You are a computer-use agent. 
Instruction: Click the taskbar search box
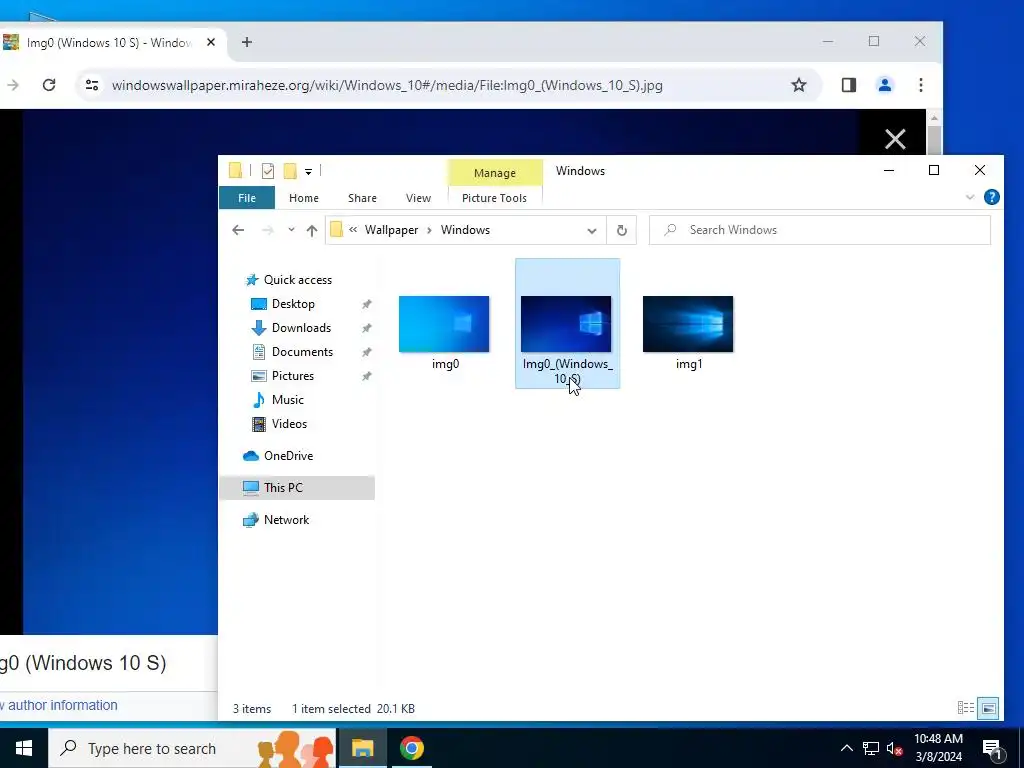192,748
